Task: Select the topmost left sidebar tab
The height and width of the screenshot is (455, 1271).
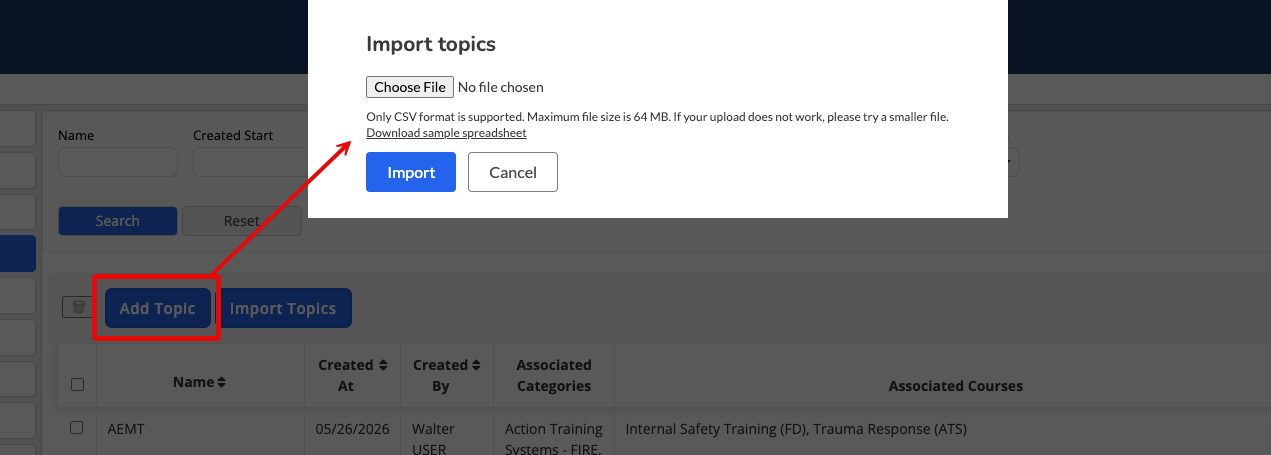Action: pos(18,129)
